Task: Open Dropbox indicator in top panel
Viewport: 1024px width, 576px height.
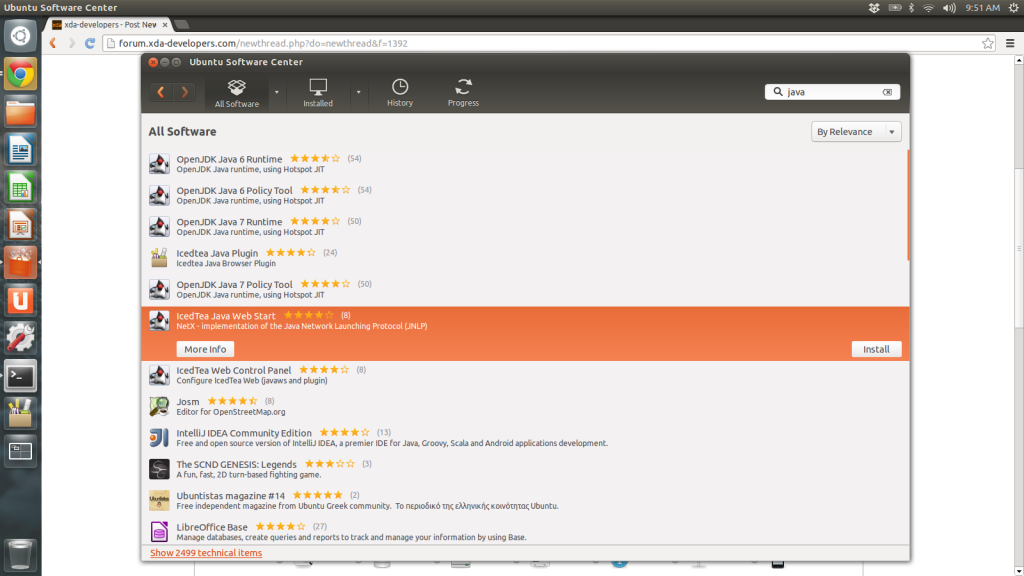Action: coord(874,8)
